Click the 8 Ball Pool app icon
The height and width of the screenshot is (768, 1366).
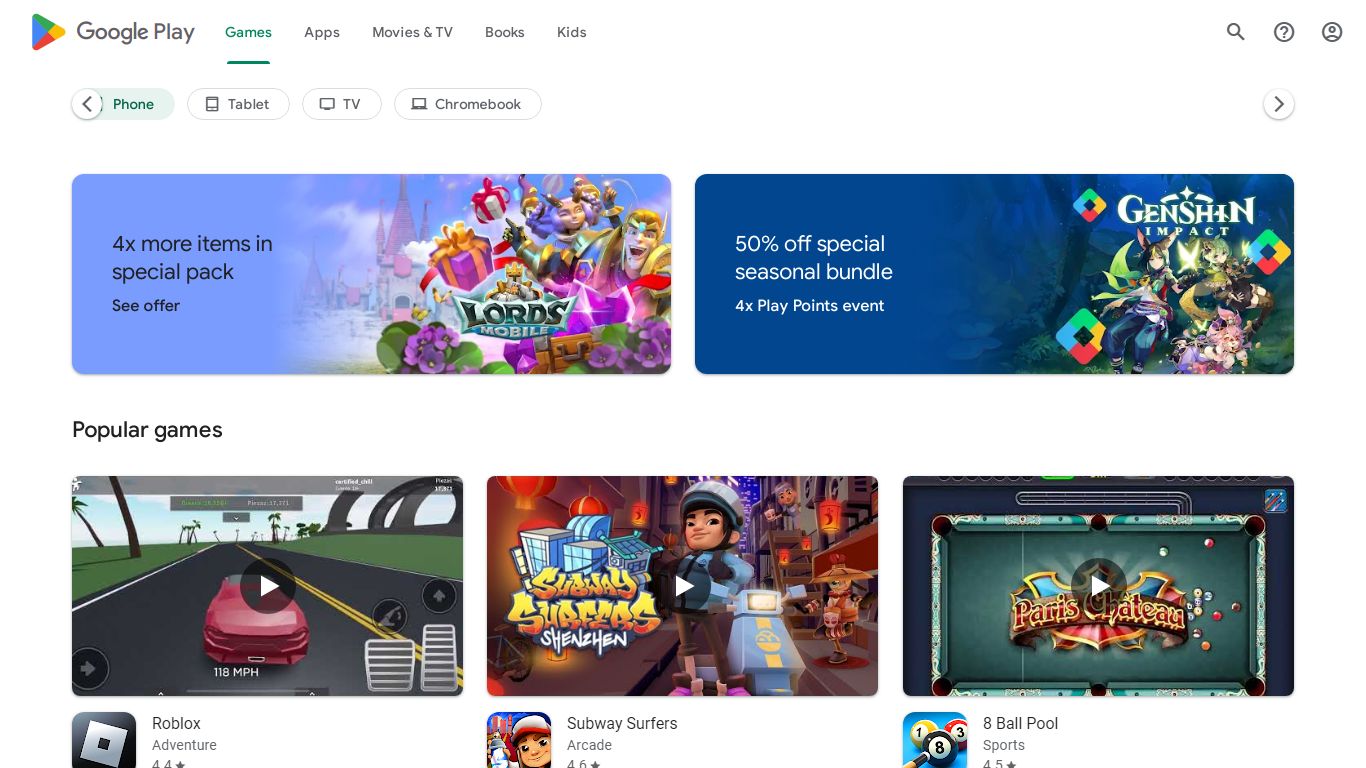[935, 740]
